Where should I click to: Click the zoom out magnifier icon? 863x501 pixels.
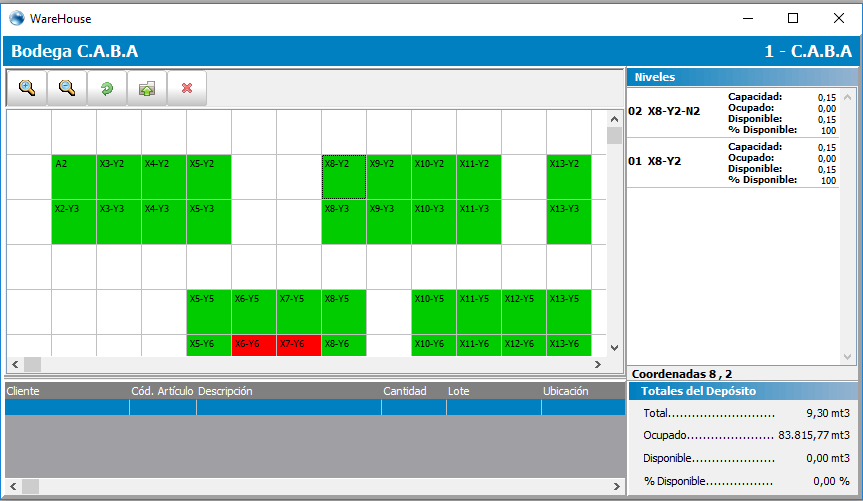tap(67, 88)
